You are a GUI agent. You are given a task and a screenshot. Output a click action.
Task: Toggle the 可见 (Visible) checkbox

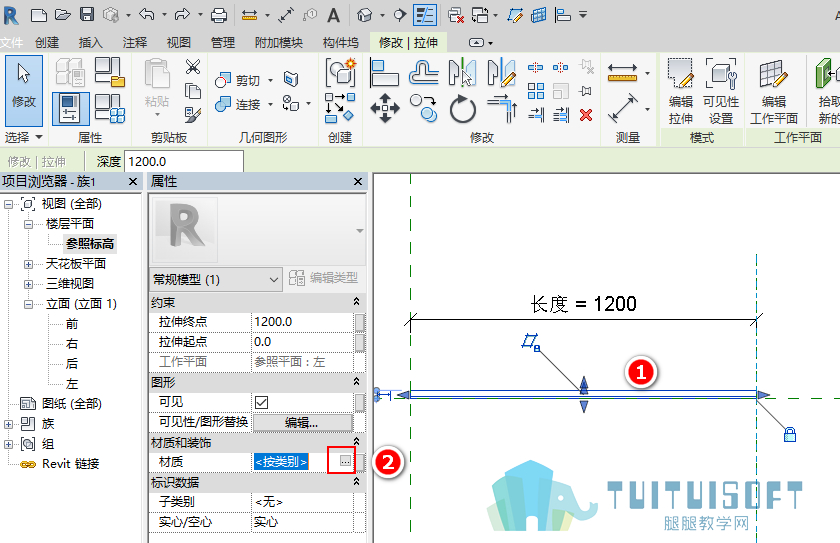point(261,402)
